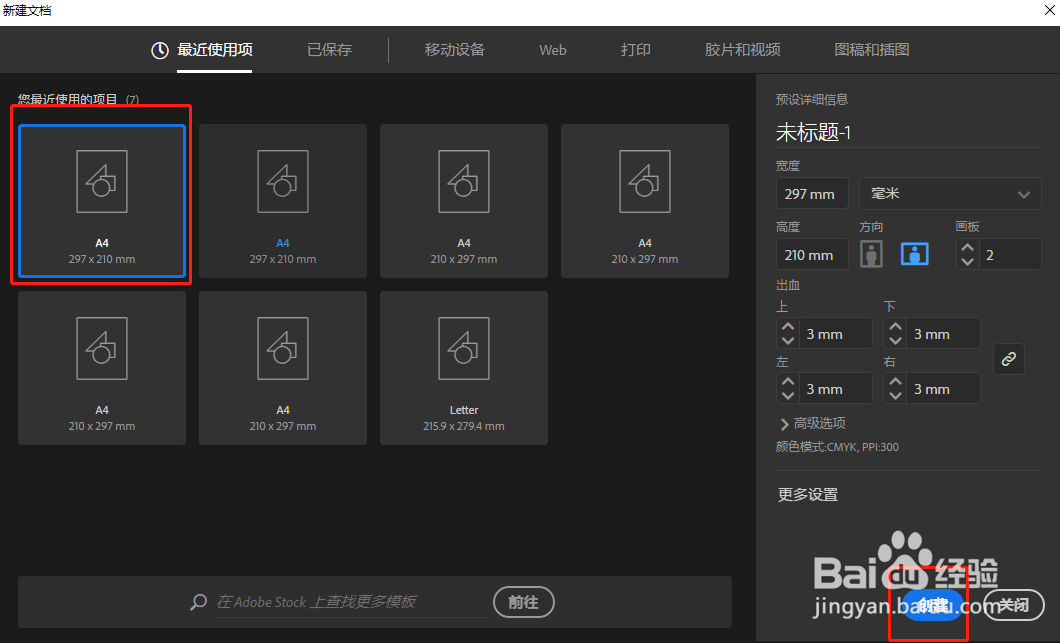1060x643 pixels.
Task: Select third A4 210 x 297 preset in top row
Action: click(464, 201)
